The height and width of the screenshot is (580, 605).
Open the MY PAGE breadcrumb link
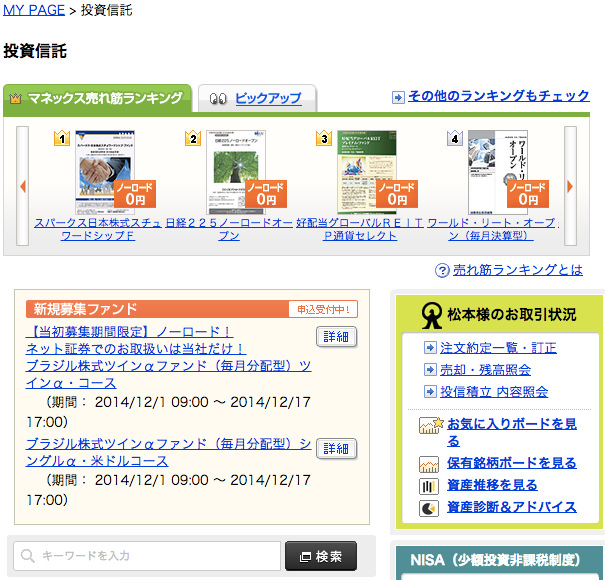pyautogui.click(x=34, y=10)
